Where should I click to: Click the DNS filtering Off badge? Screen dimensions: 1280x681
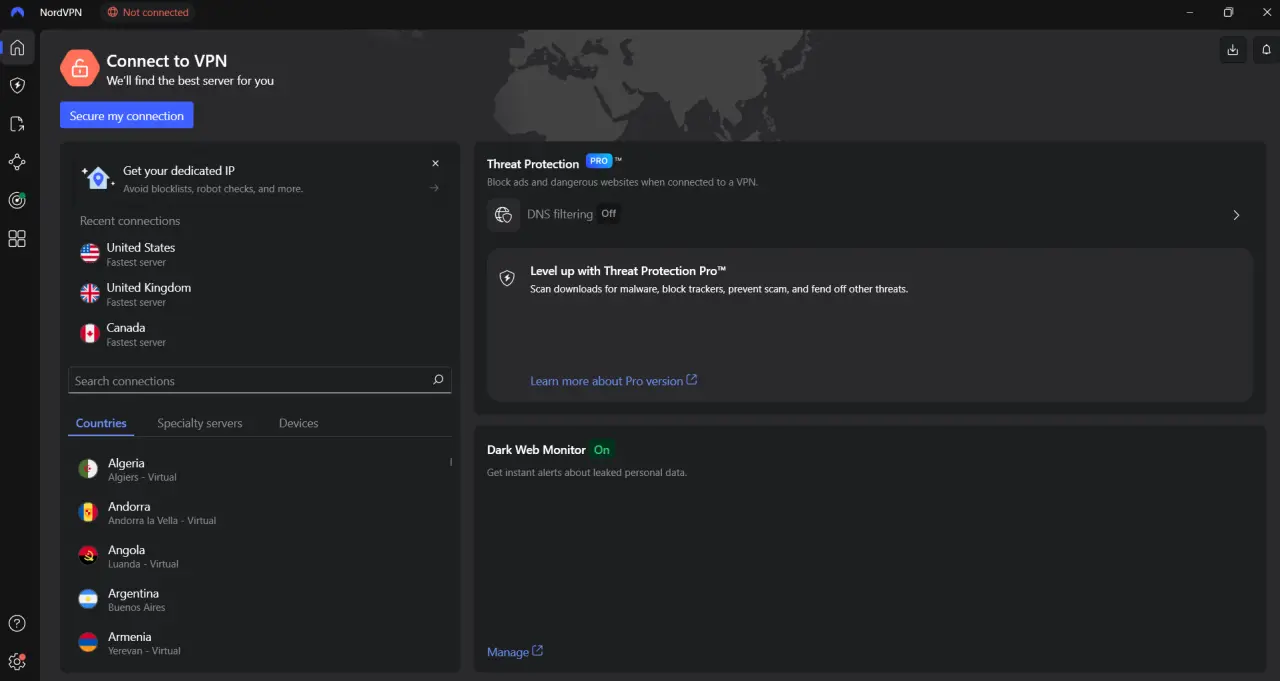[x=608, y=214]
